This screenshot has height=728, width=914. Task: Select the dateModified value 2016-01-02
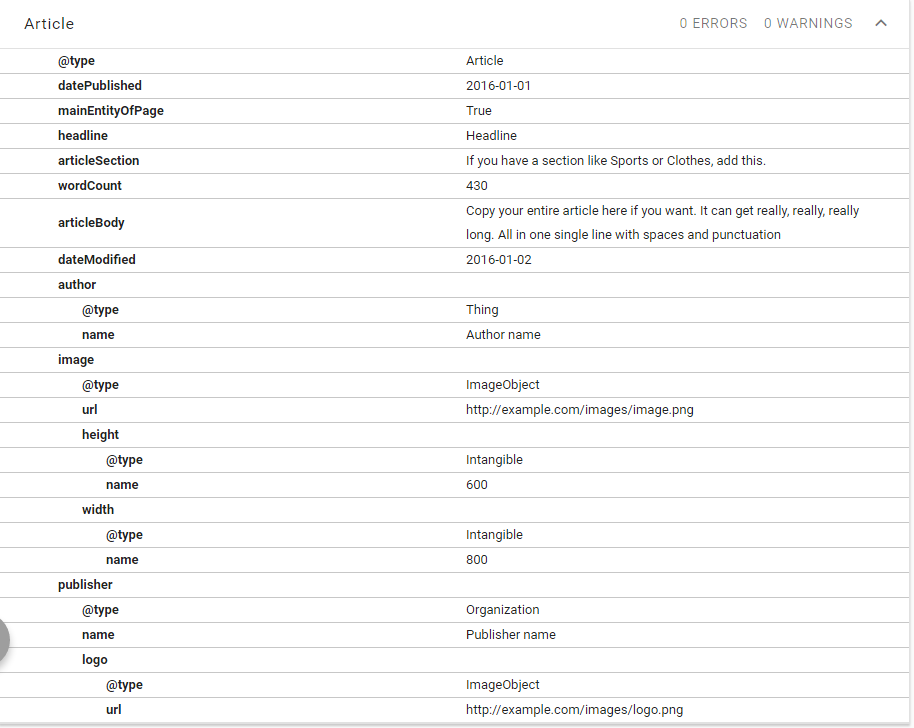pyautogui.click(x=498, y=260)
